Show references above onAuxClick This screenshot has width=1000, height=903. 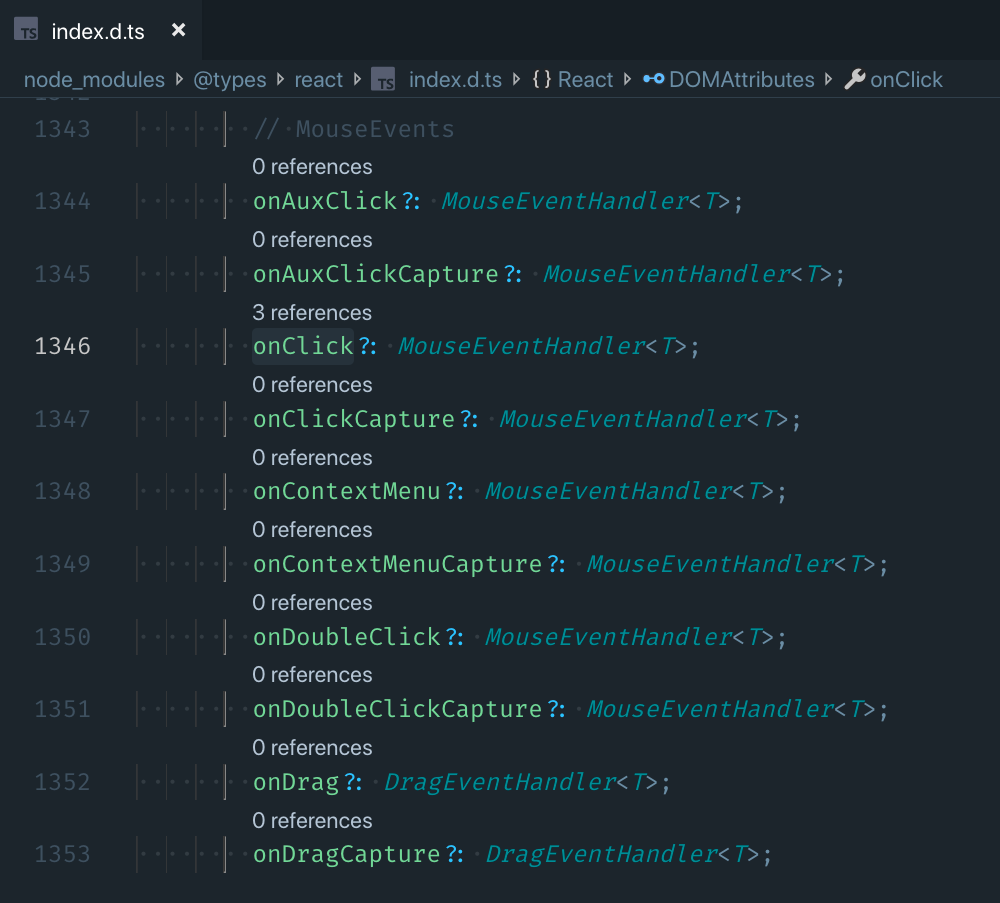pyautogui.click(x=312, y=167)
